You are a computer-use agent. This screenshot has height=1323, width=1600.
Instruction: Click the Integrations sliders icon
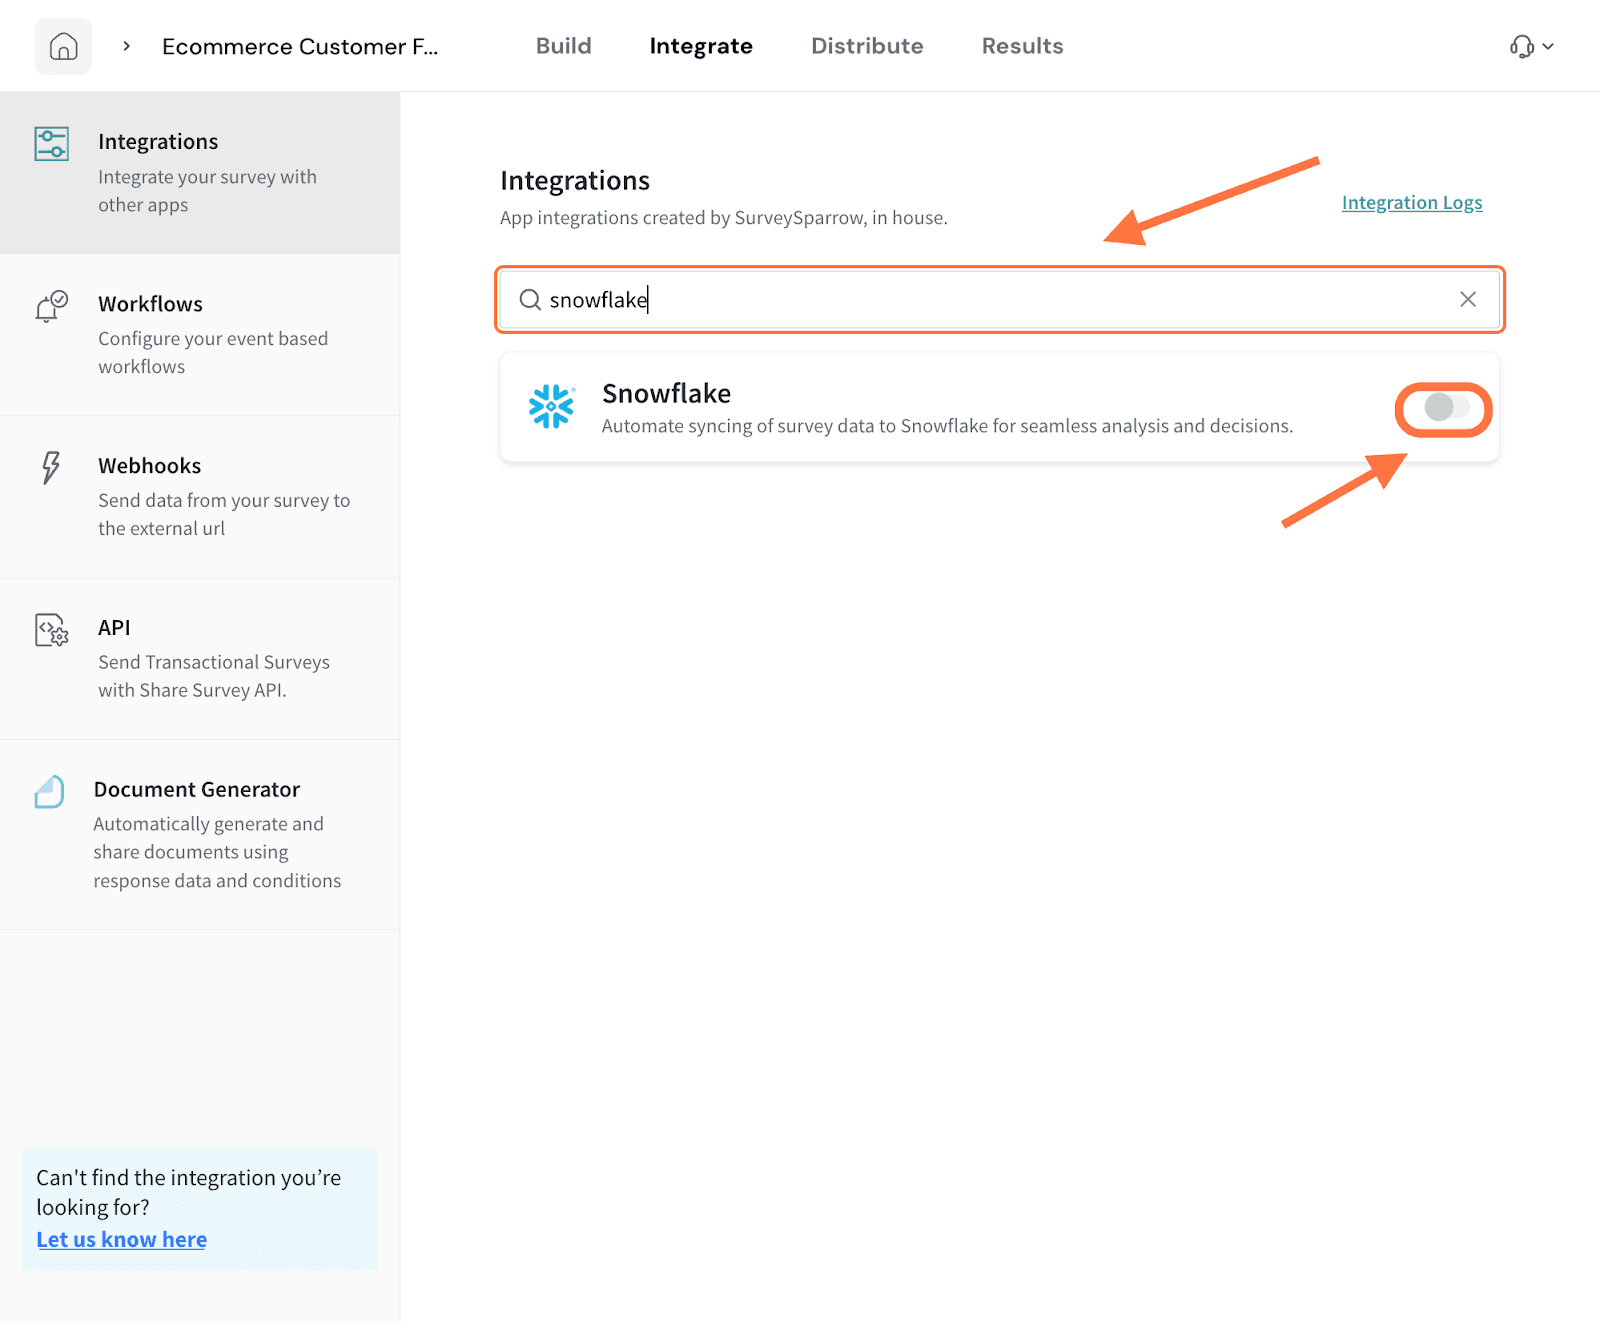(52, 144)
